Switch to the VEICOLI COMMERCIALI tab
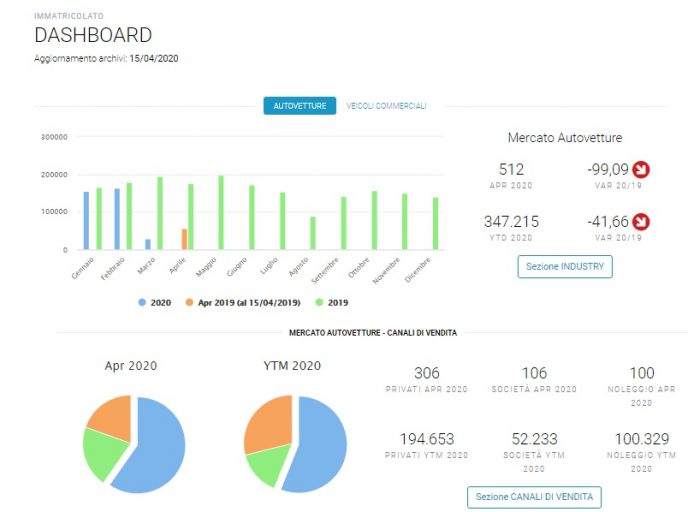 pyautogui.click(x=386, y=106)
